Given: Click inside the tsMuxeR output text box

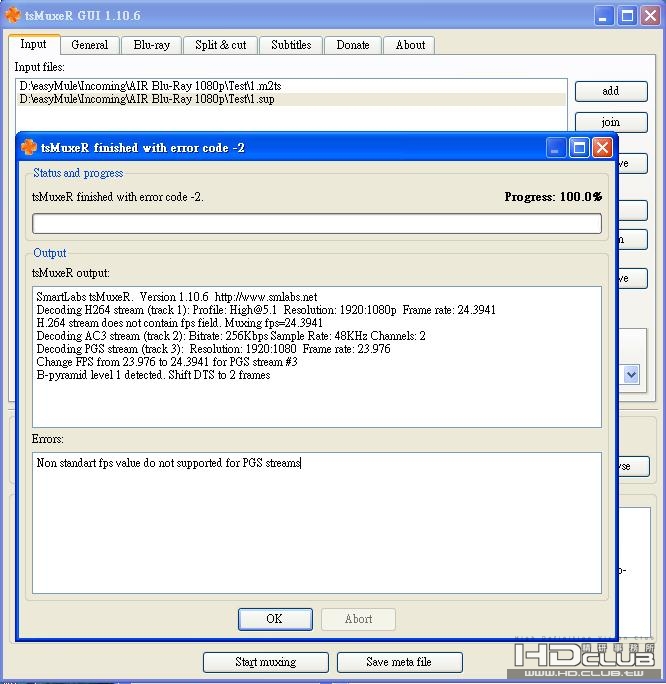Looking at the screenshot, I should click(317, 356).
